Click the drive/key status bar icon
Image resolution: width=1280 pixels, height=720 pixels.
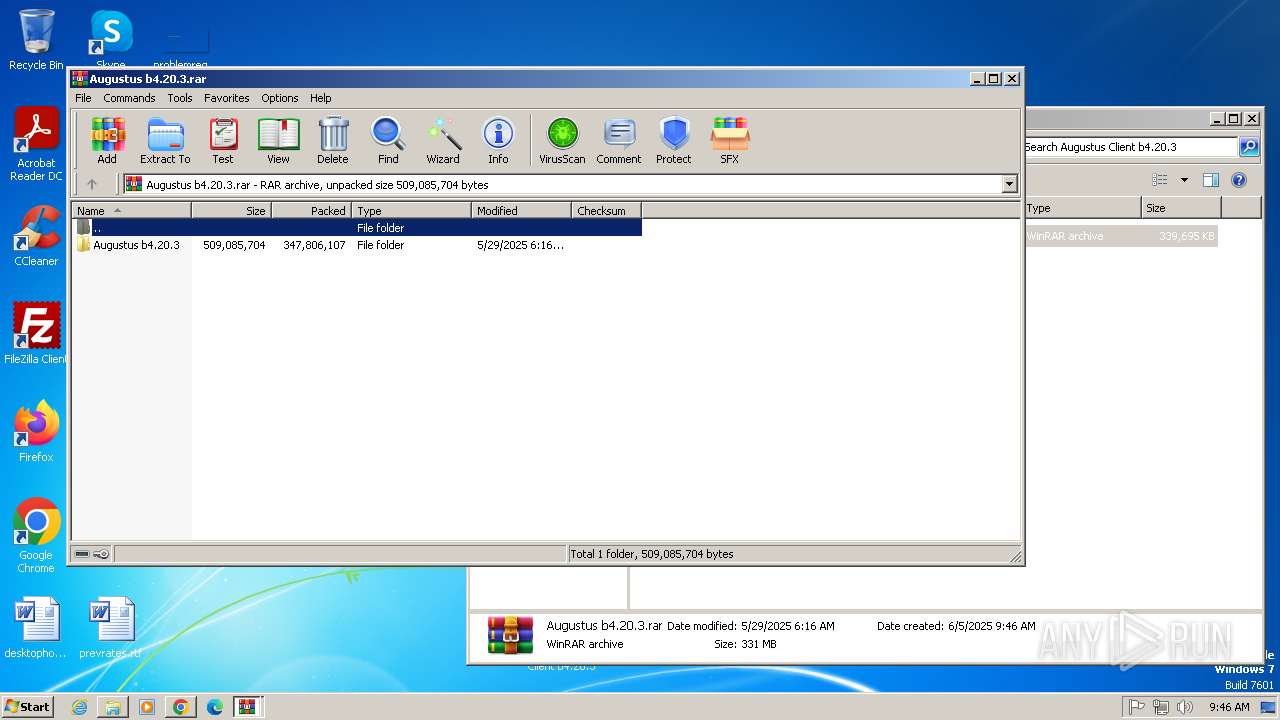pyautogui.click(x=92, y=554)
